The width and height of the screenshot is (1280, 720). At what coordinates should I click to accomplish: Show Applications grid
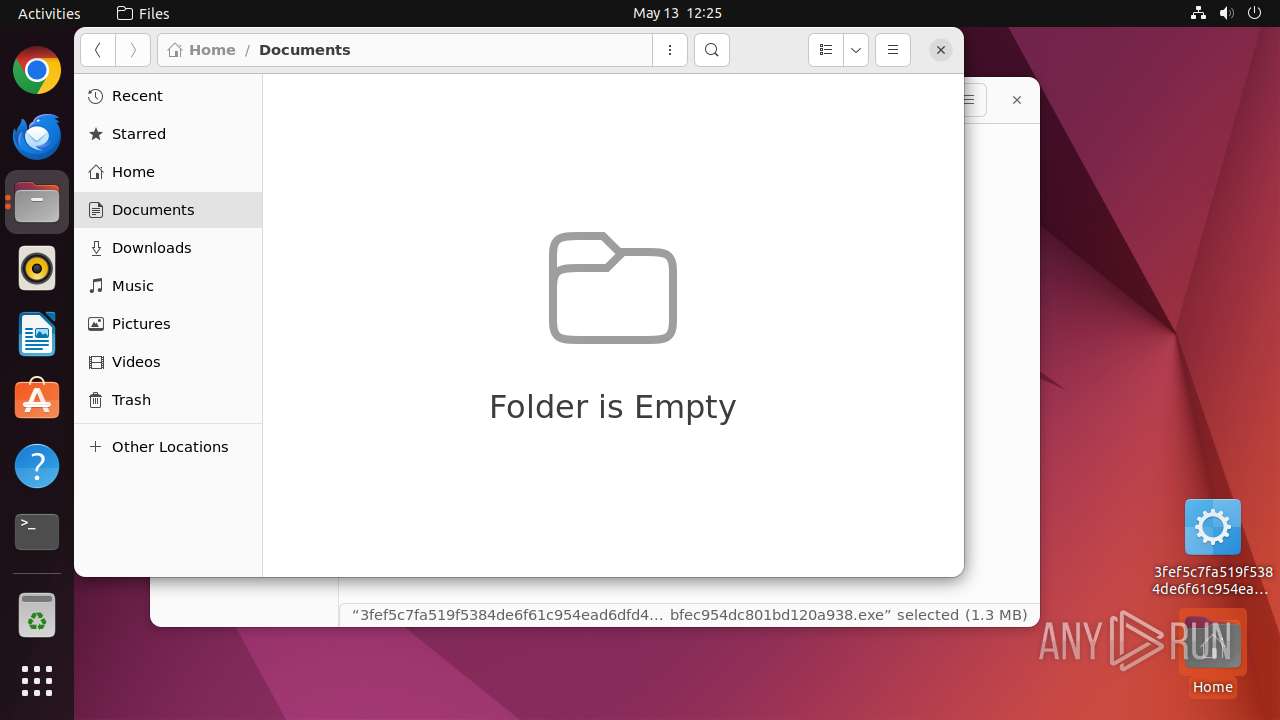pos(37,681)
